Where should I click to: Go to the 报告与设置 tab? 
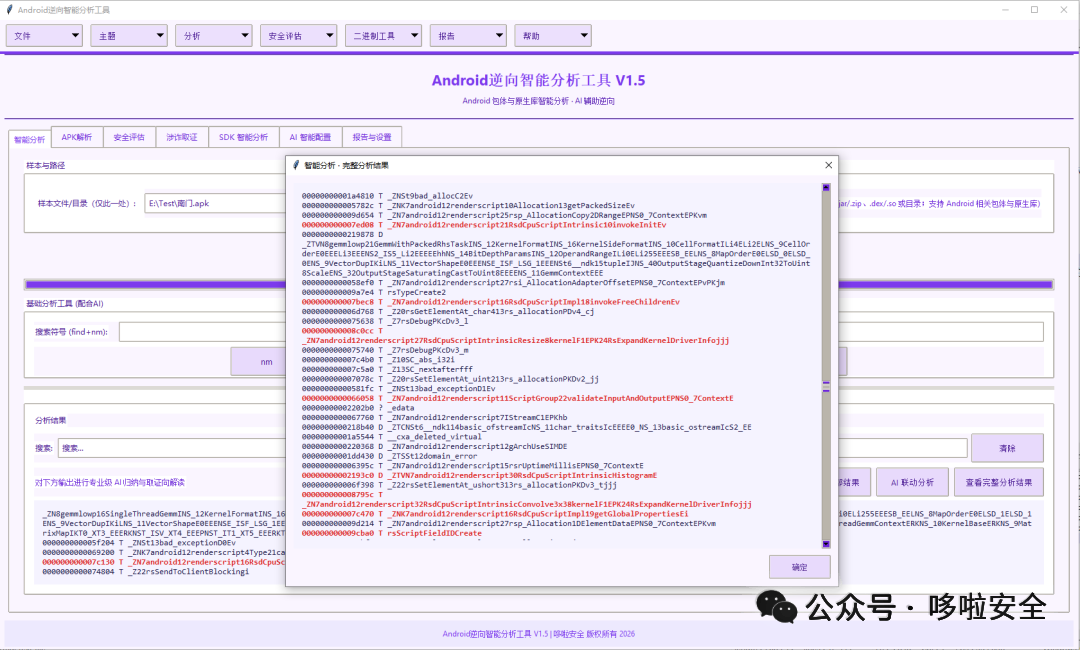(x=372, y=137)
